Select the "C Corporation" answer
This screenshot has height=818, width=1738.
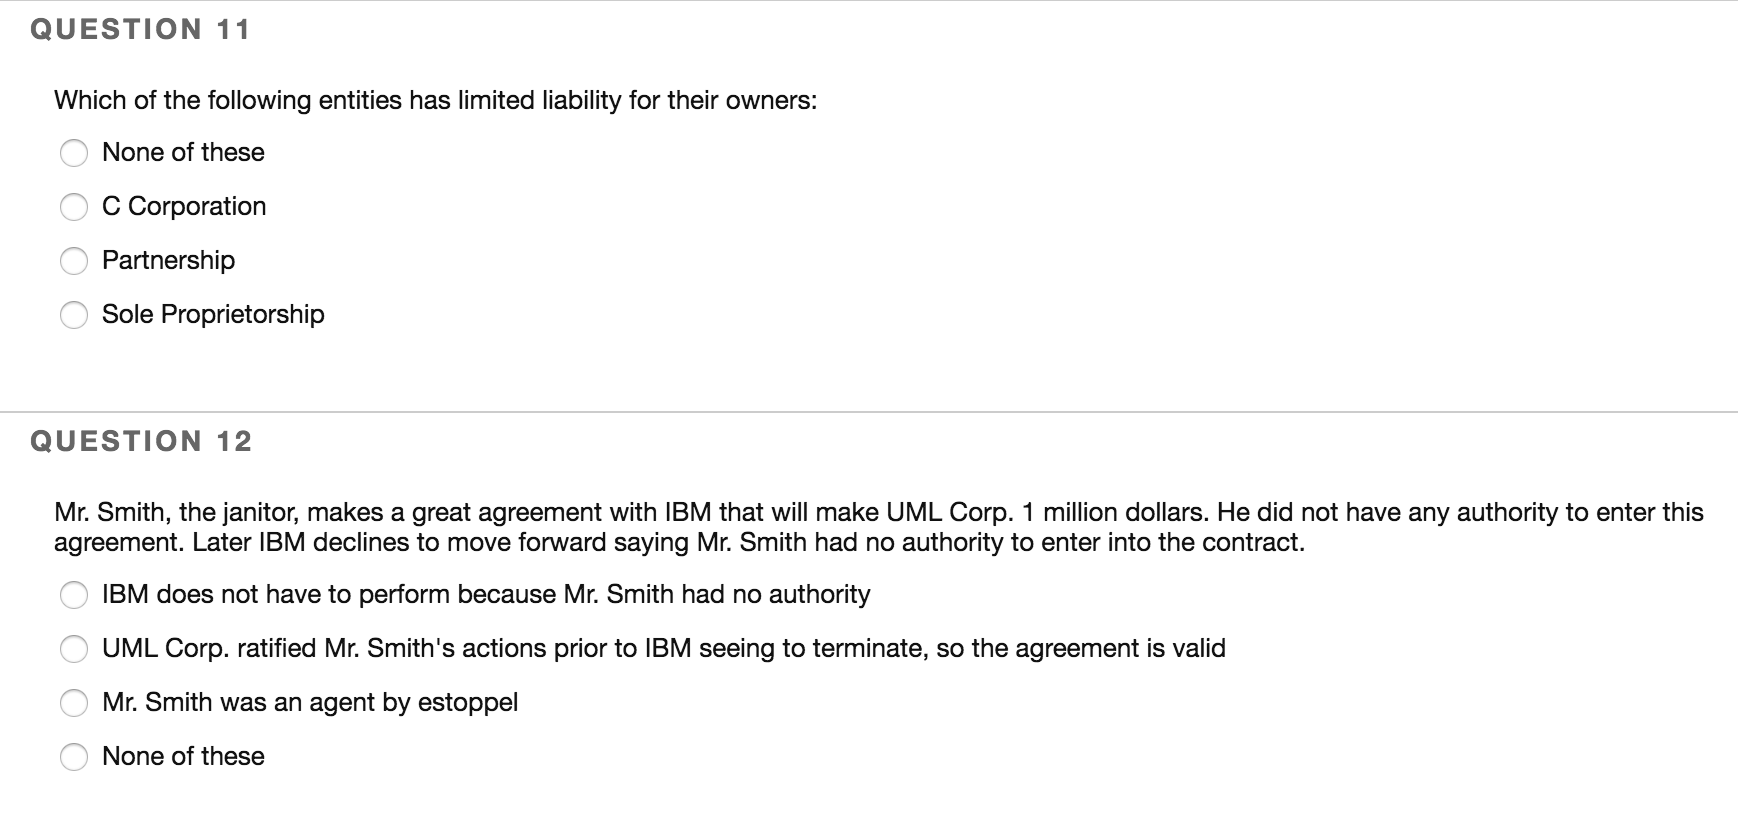(74, 207)
